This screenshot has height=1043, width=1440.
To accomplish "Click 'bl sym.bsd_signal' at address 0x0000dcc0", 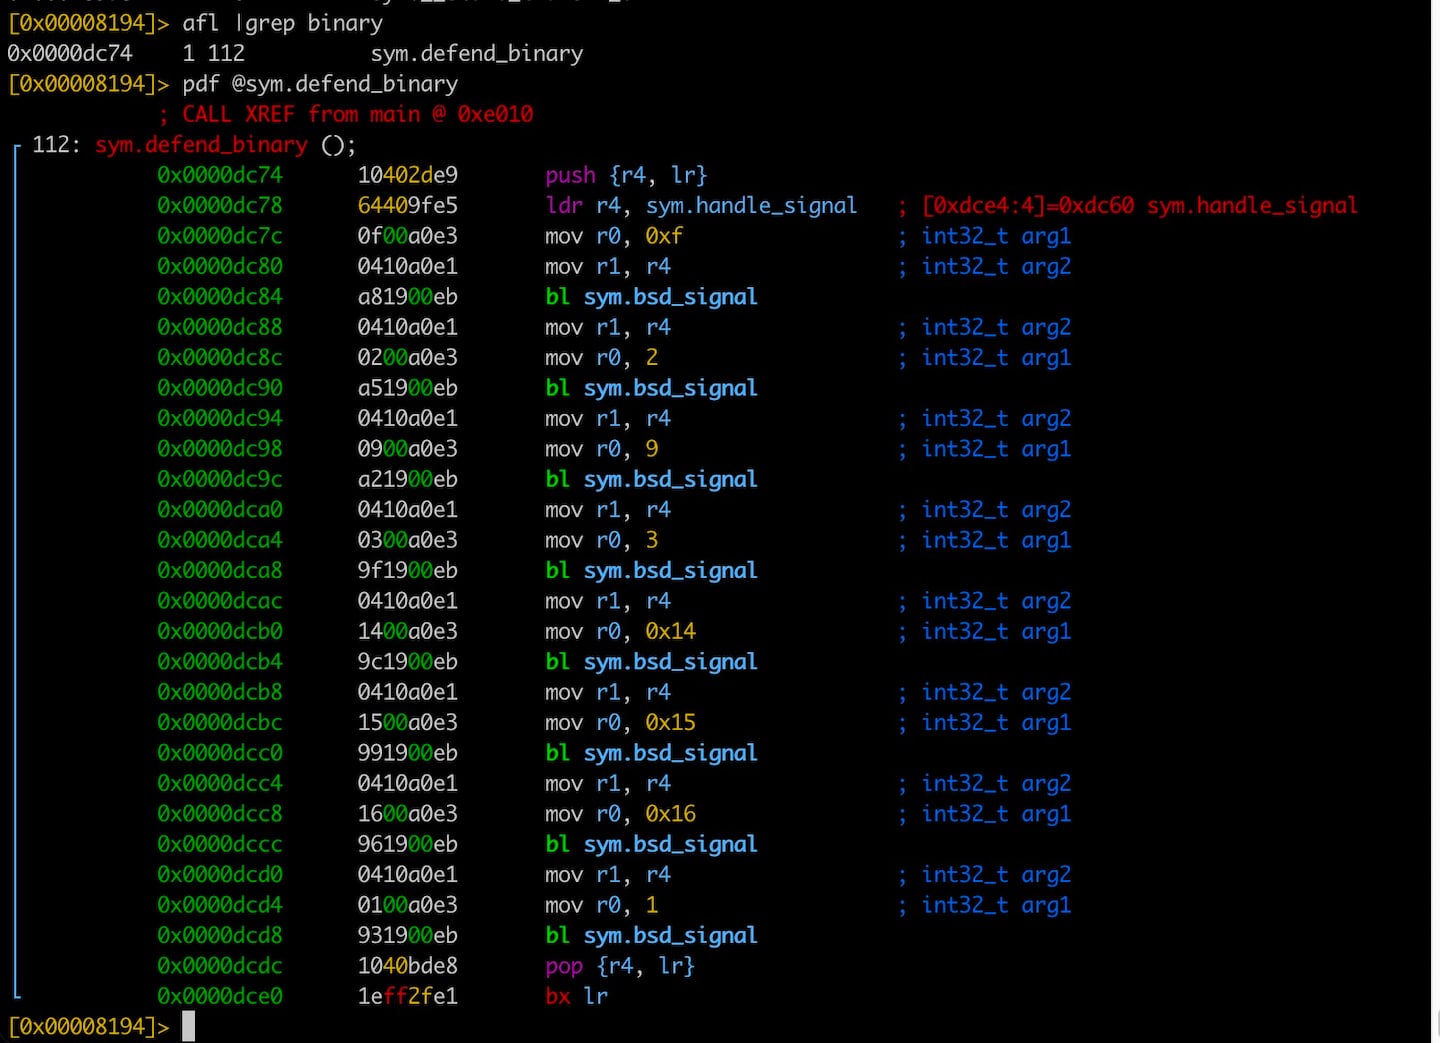I will (x=651, y=753).
